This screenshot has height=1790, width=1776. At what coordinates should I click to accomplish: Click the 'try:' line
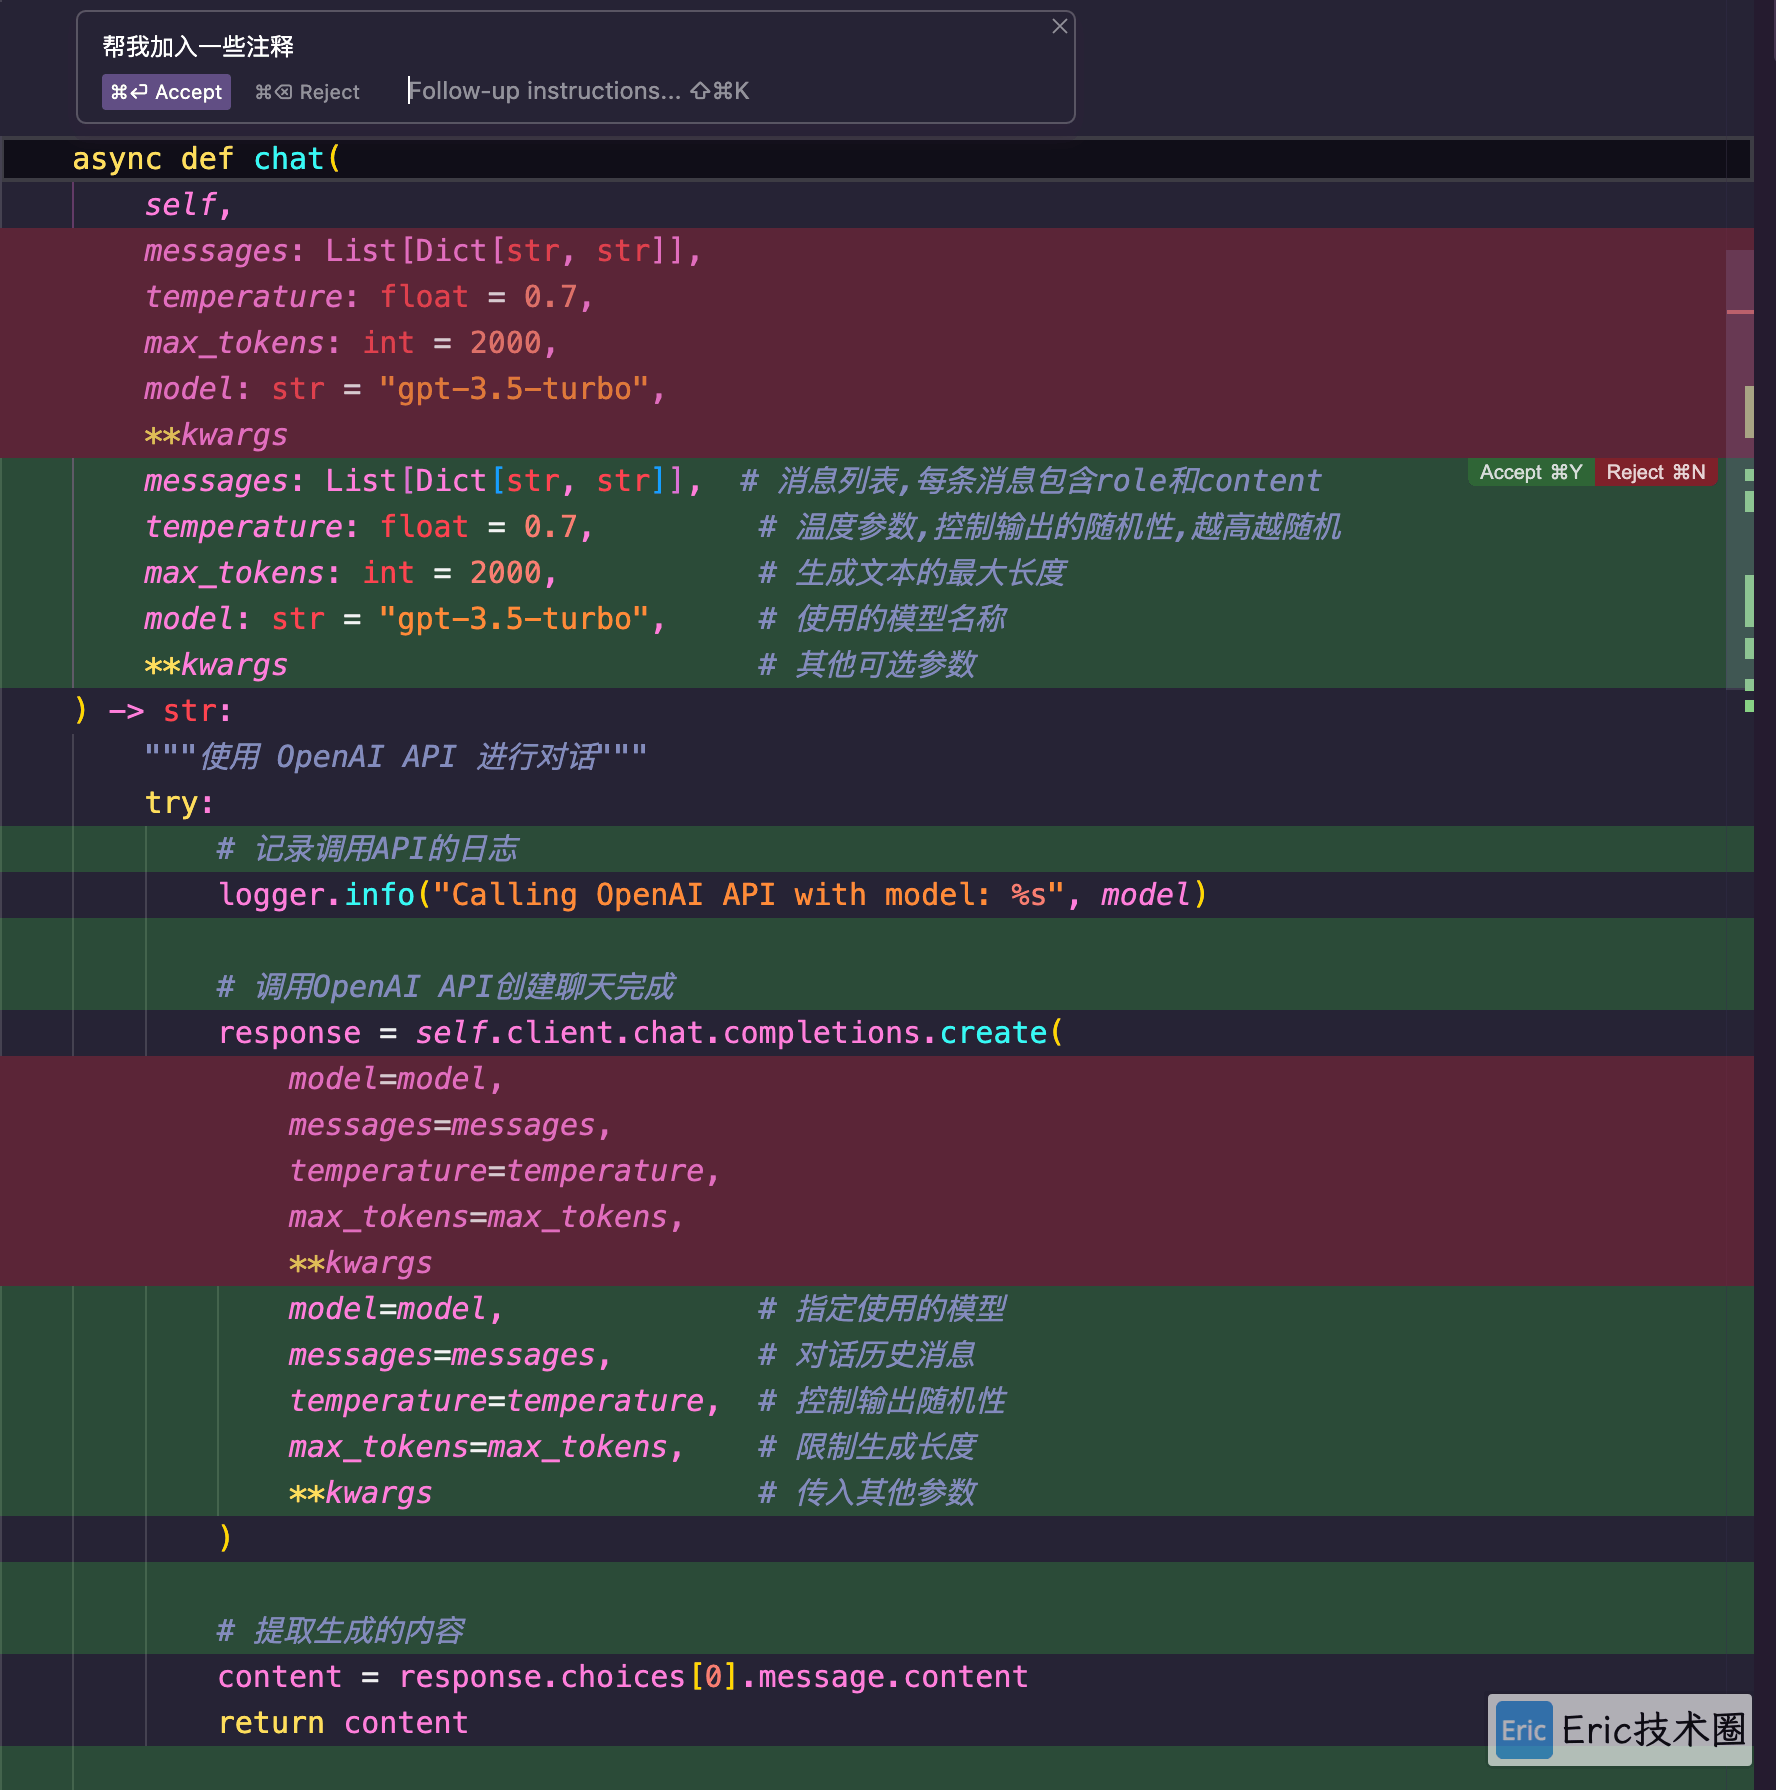pos(180,802)
